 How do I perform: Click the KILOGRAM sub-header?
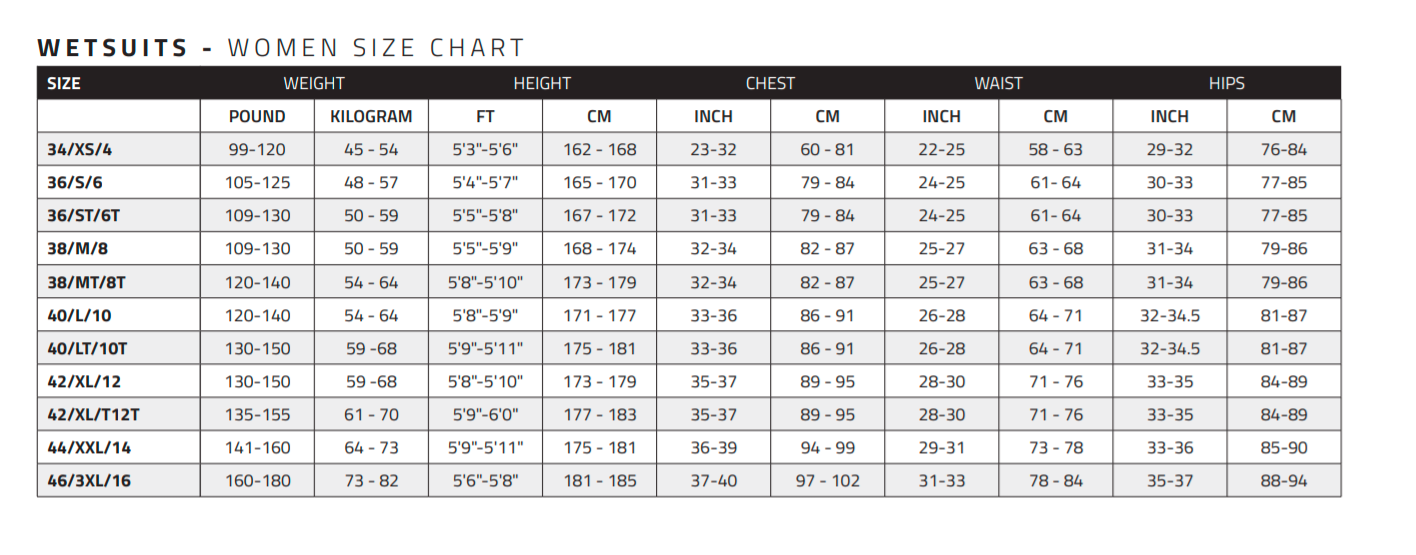tap(371, 117)
